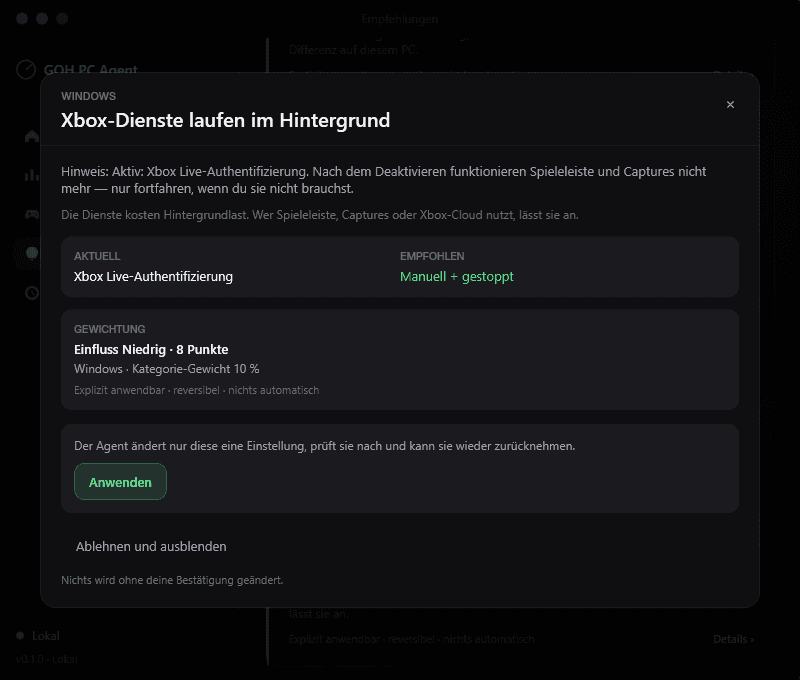Screen dimensions: 800x680
Task: Click the yellow minimize traffic light
Action: [42, 19]
